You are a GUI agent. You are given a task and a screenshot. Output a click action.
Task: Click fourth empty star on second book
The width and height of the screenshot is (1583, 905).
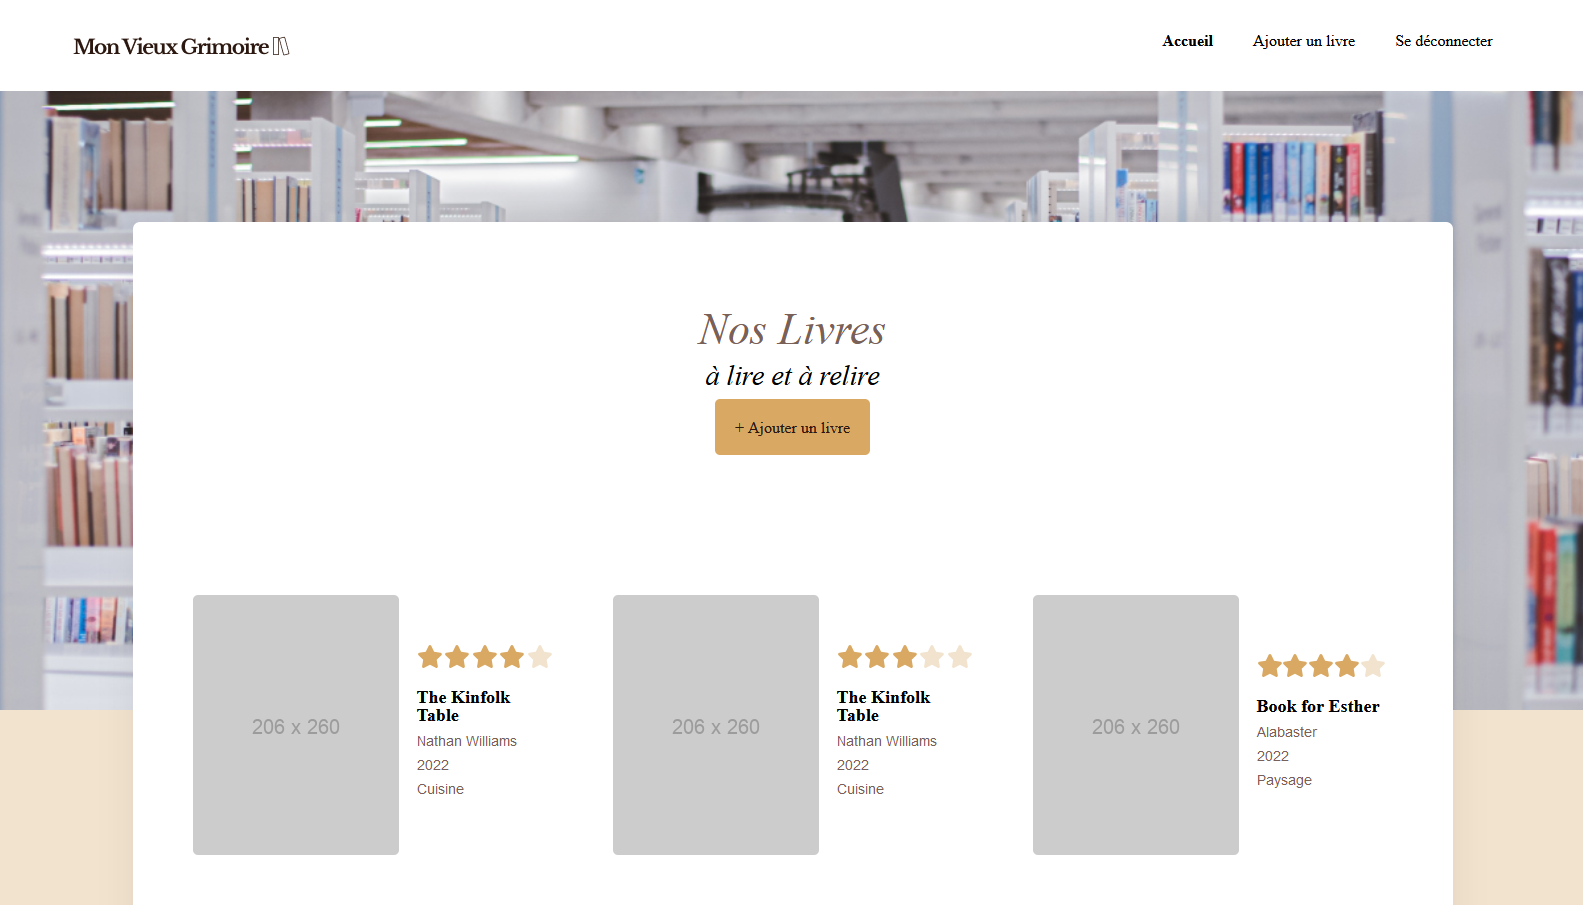(932, 657)
